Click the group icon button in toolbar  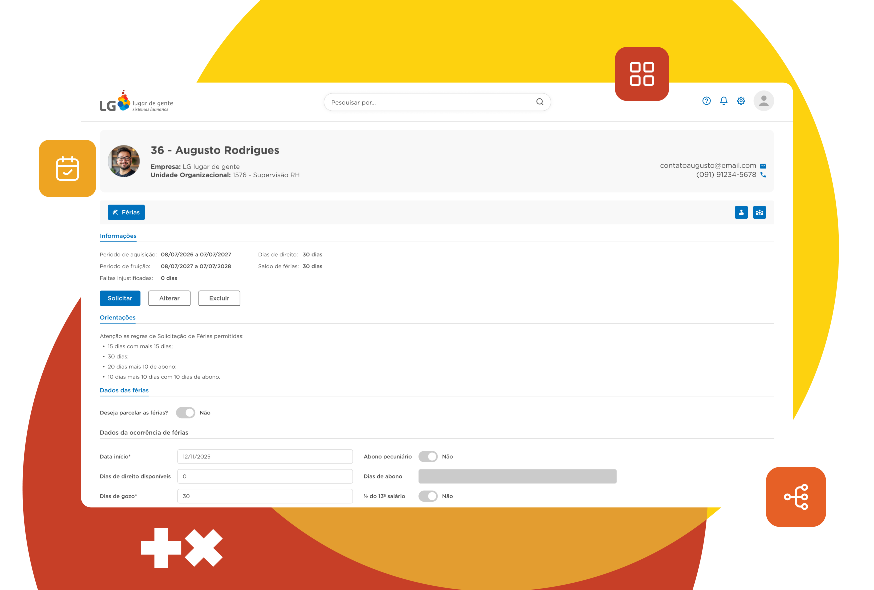(x=759, y=212)
